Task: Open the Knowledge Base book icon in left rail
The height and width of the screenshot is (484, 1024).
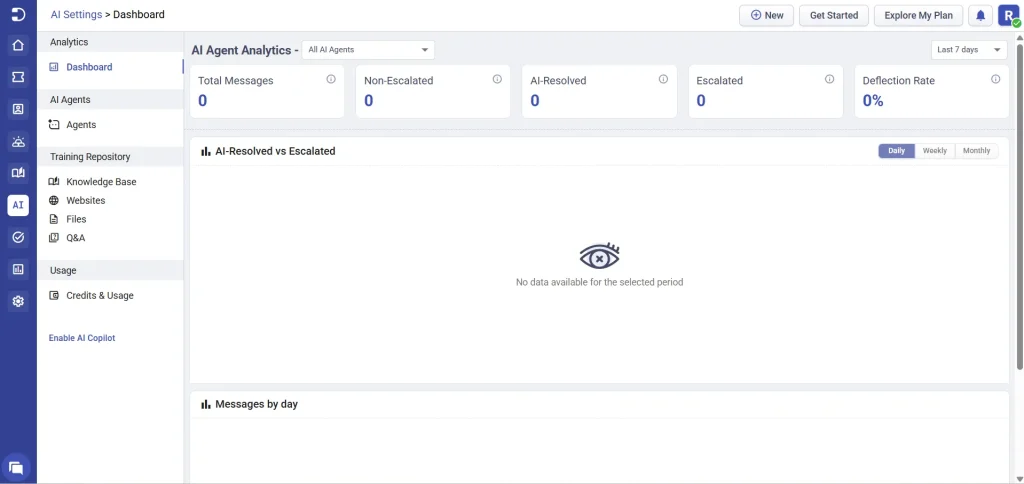Action: tap(18, 173)
